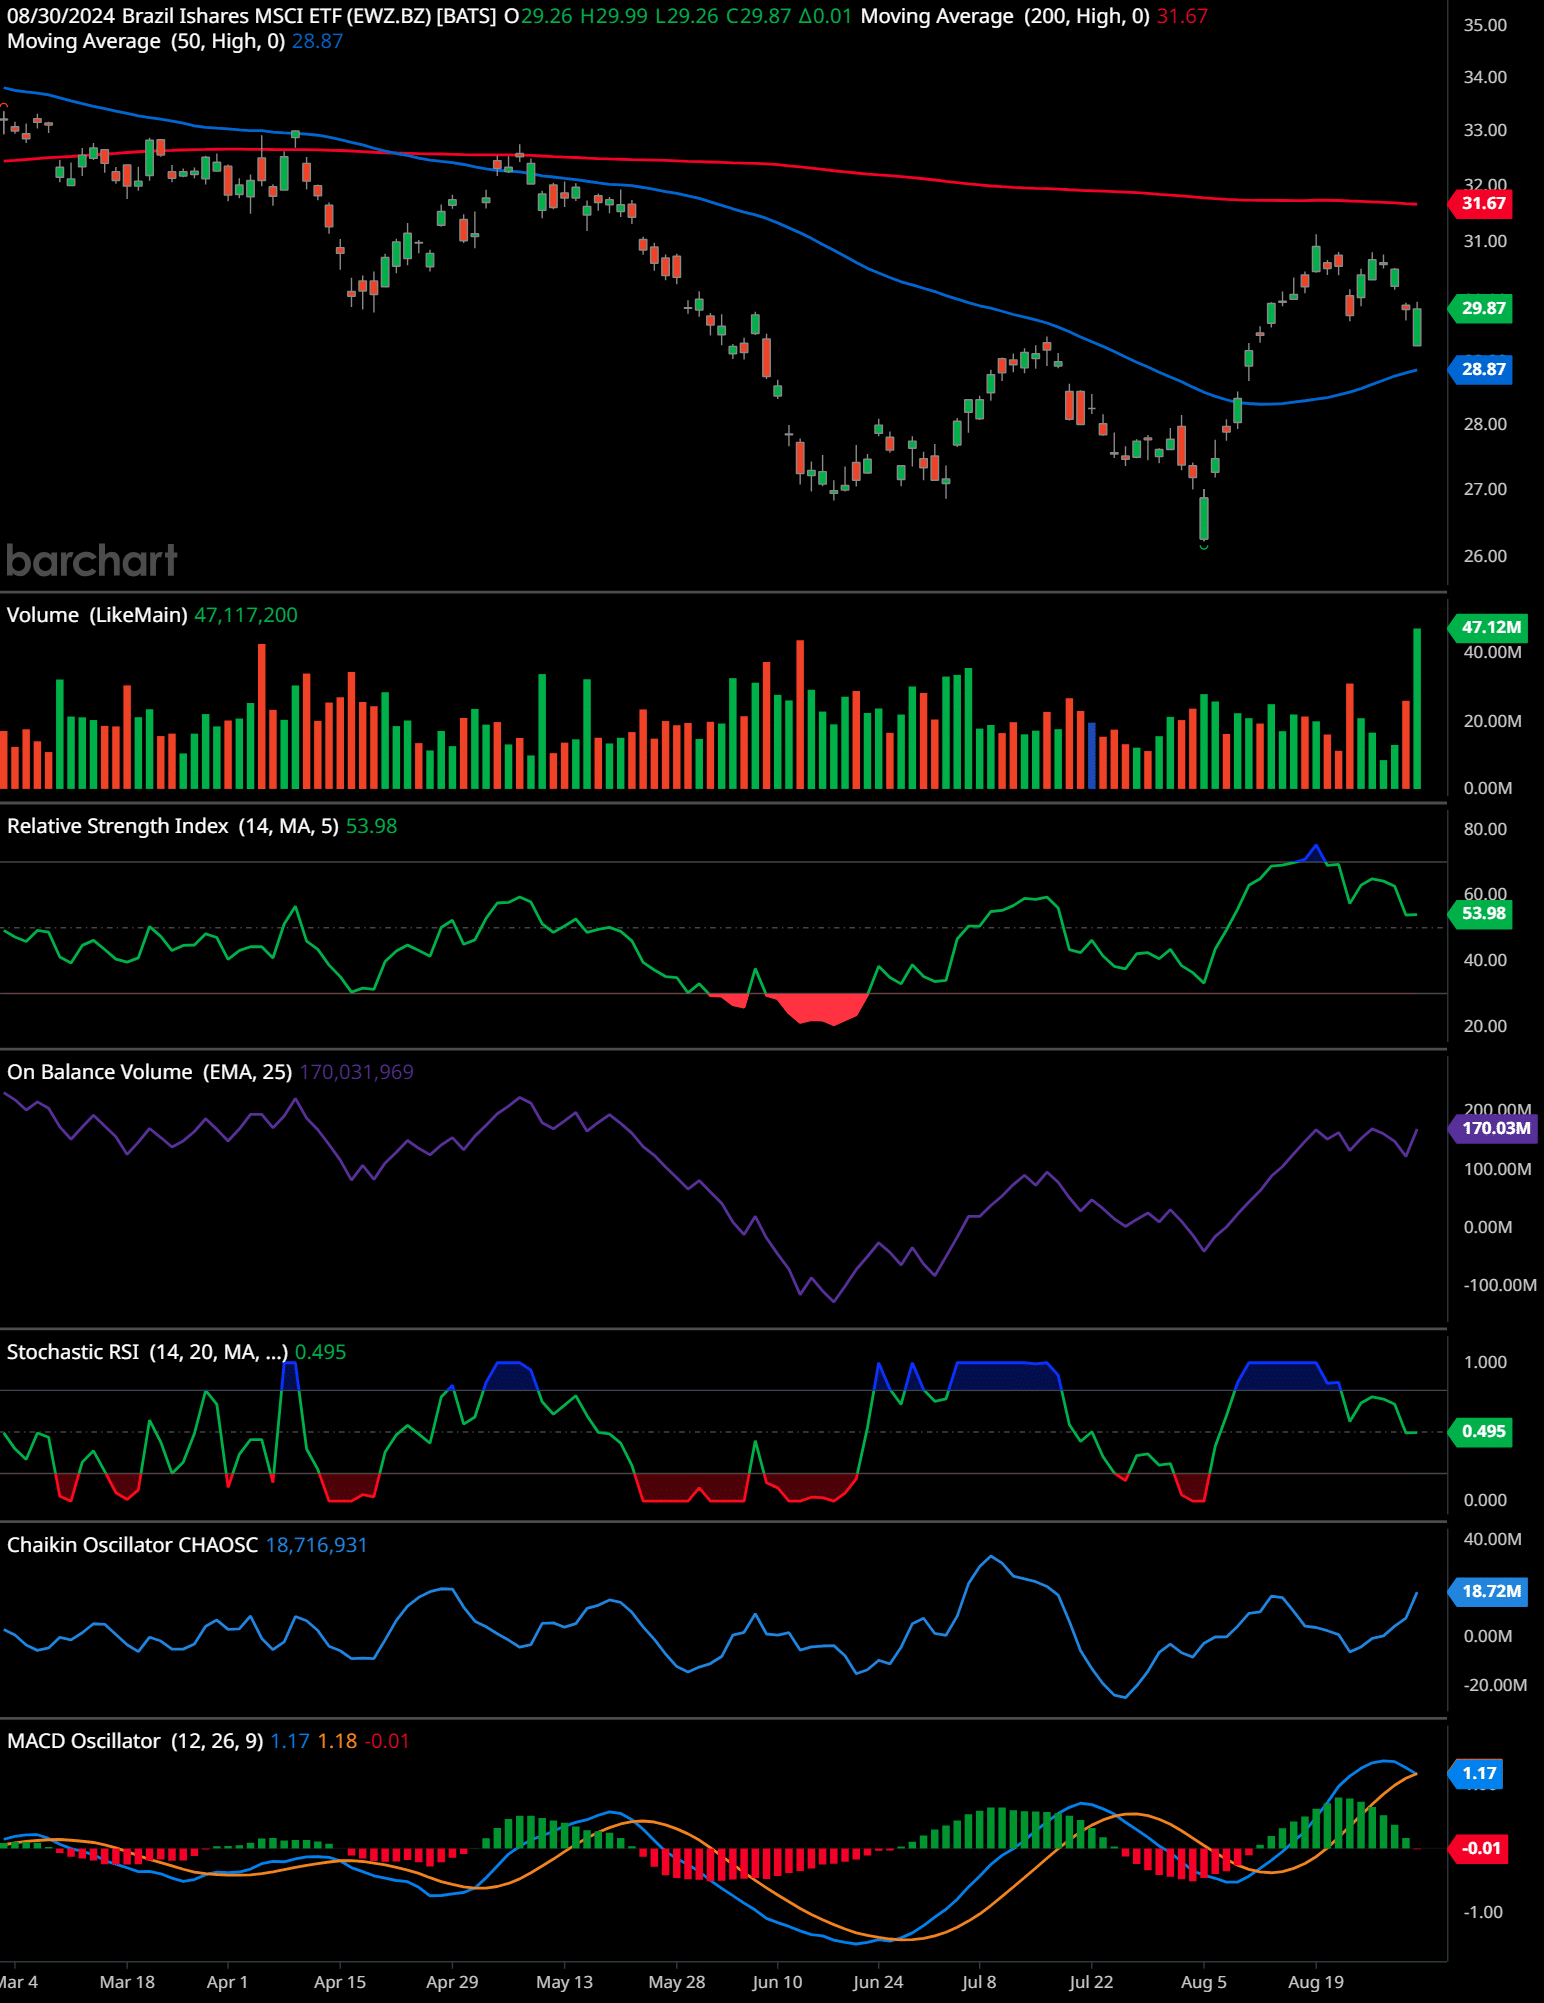
Task: Click the blue 18.72M Chaikin badge
Action: [x=1489, y=1591]
